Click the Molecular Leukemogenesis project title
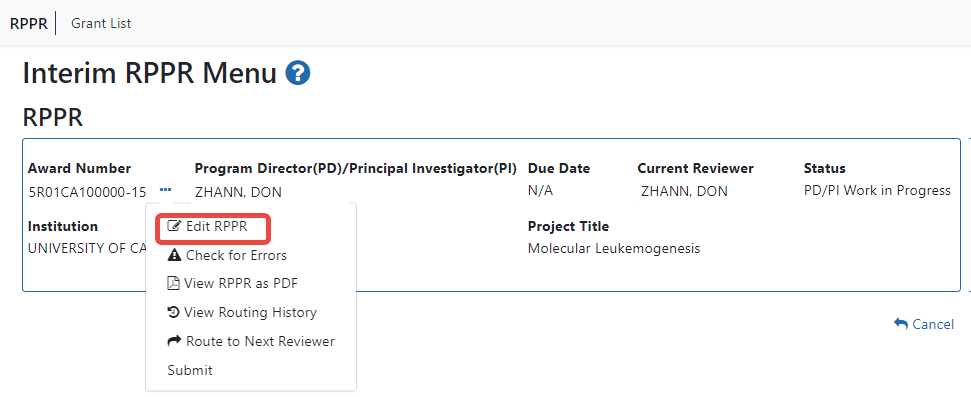This screenshot has width=971, height=397. click(x=614, y=249)
